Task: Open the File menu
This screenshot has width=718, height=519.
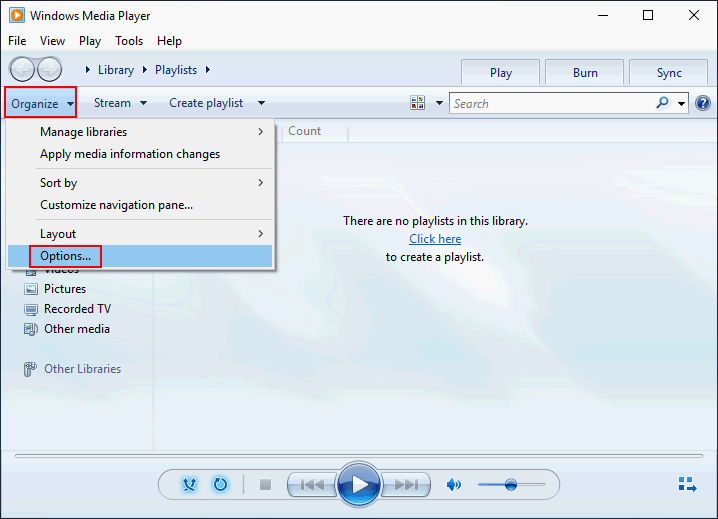Action: point(17,41)
